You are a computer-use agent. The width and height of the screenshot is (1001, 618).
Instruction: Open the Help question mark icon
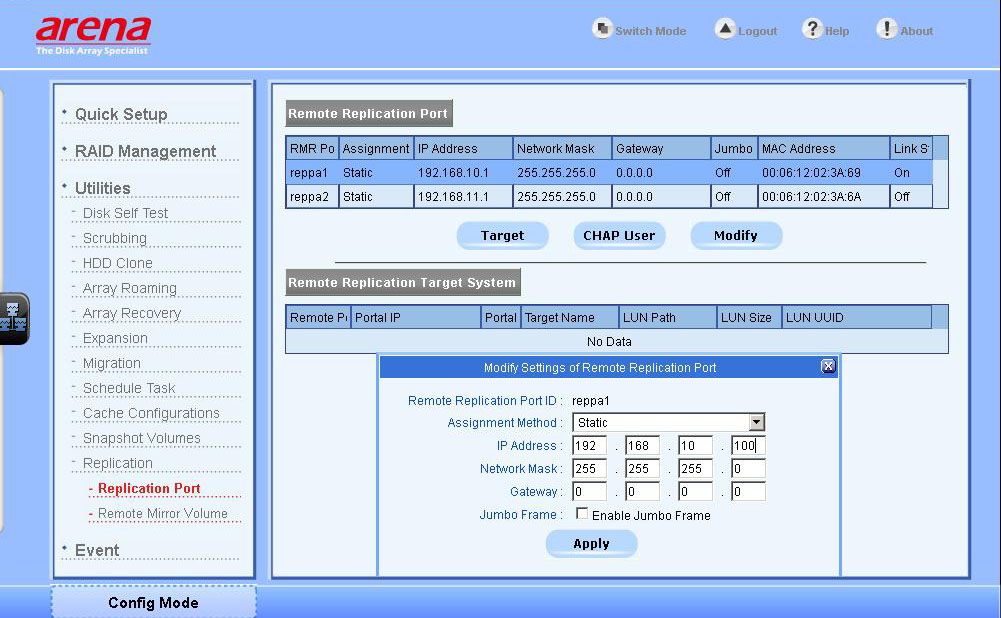[813, 29]
